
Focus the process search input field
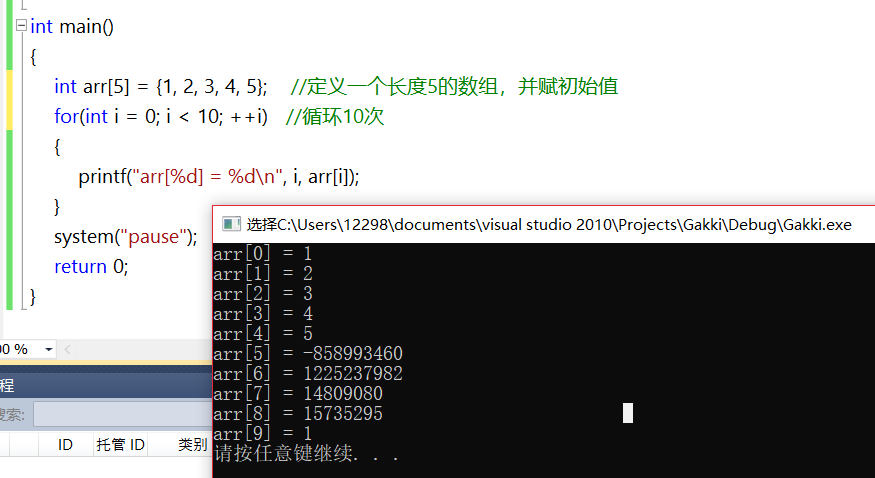click(123, 414)
